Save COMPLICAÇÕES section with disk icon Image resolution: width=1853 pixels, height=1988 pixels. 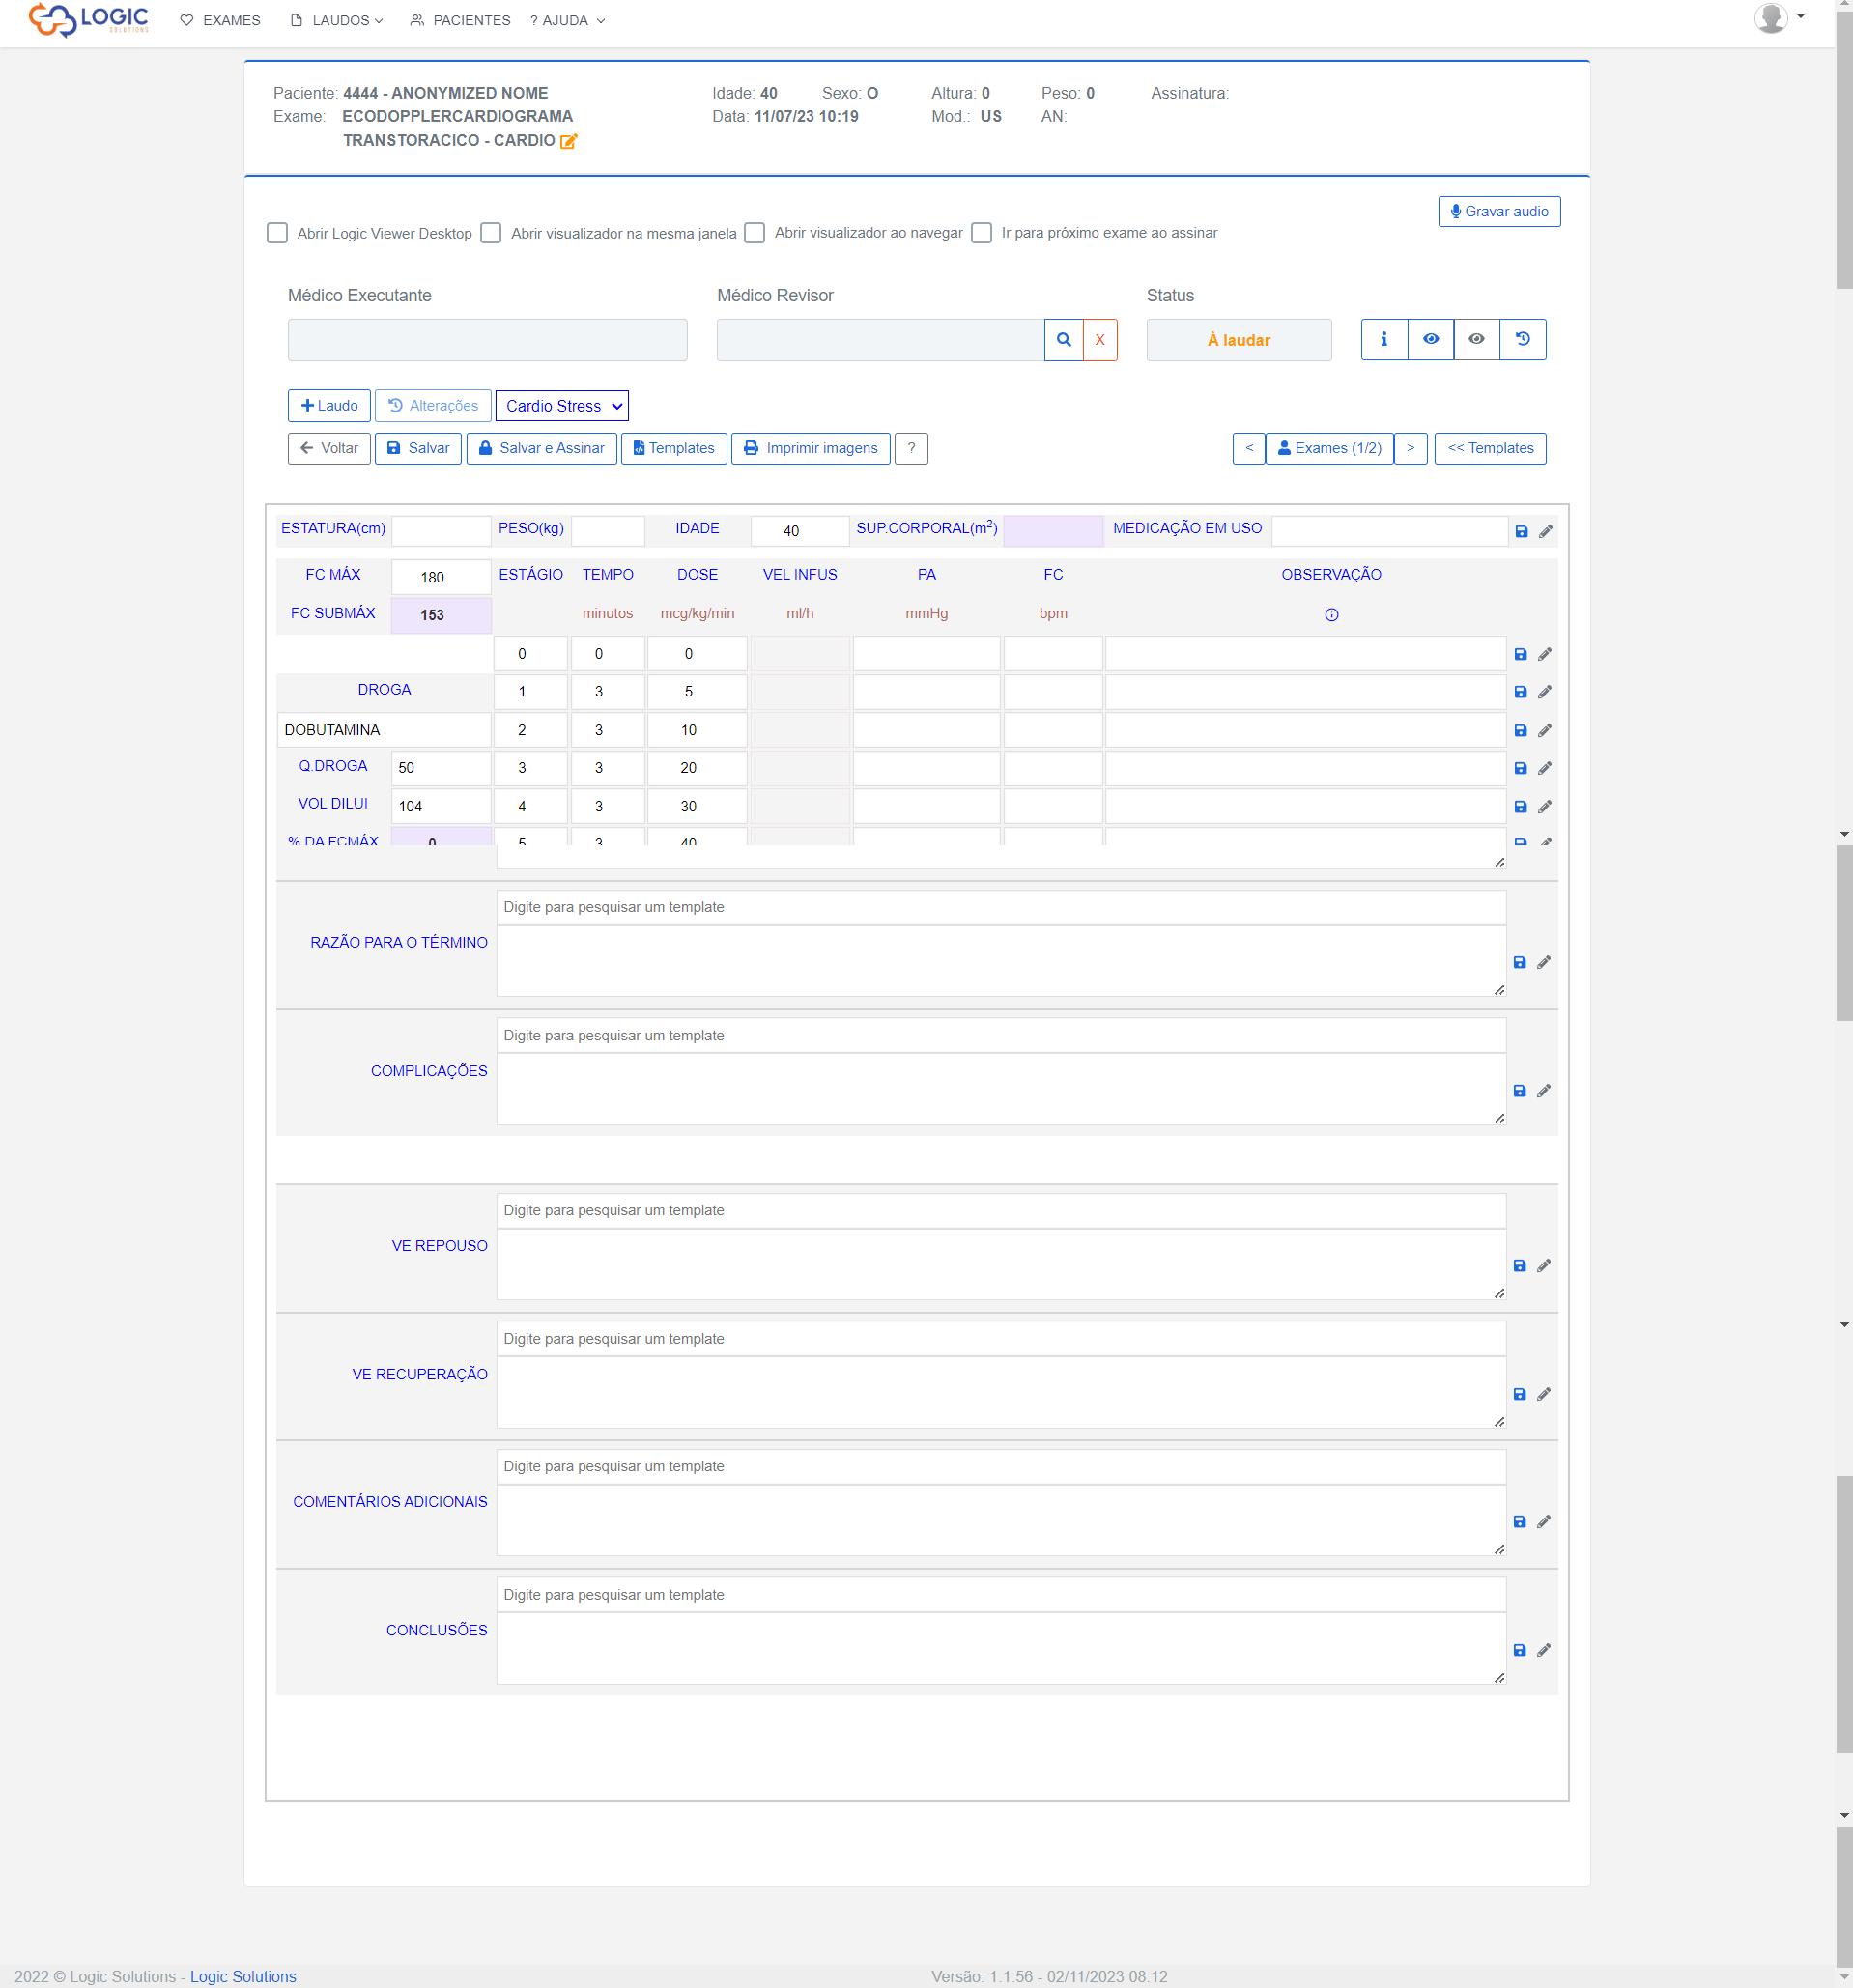pos(1519,1091)
